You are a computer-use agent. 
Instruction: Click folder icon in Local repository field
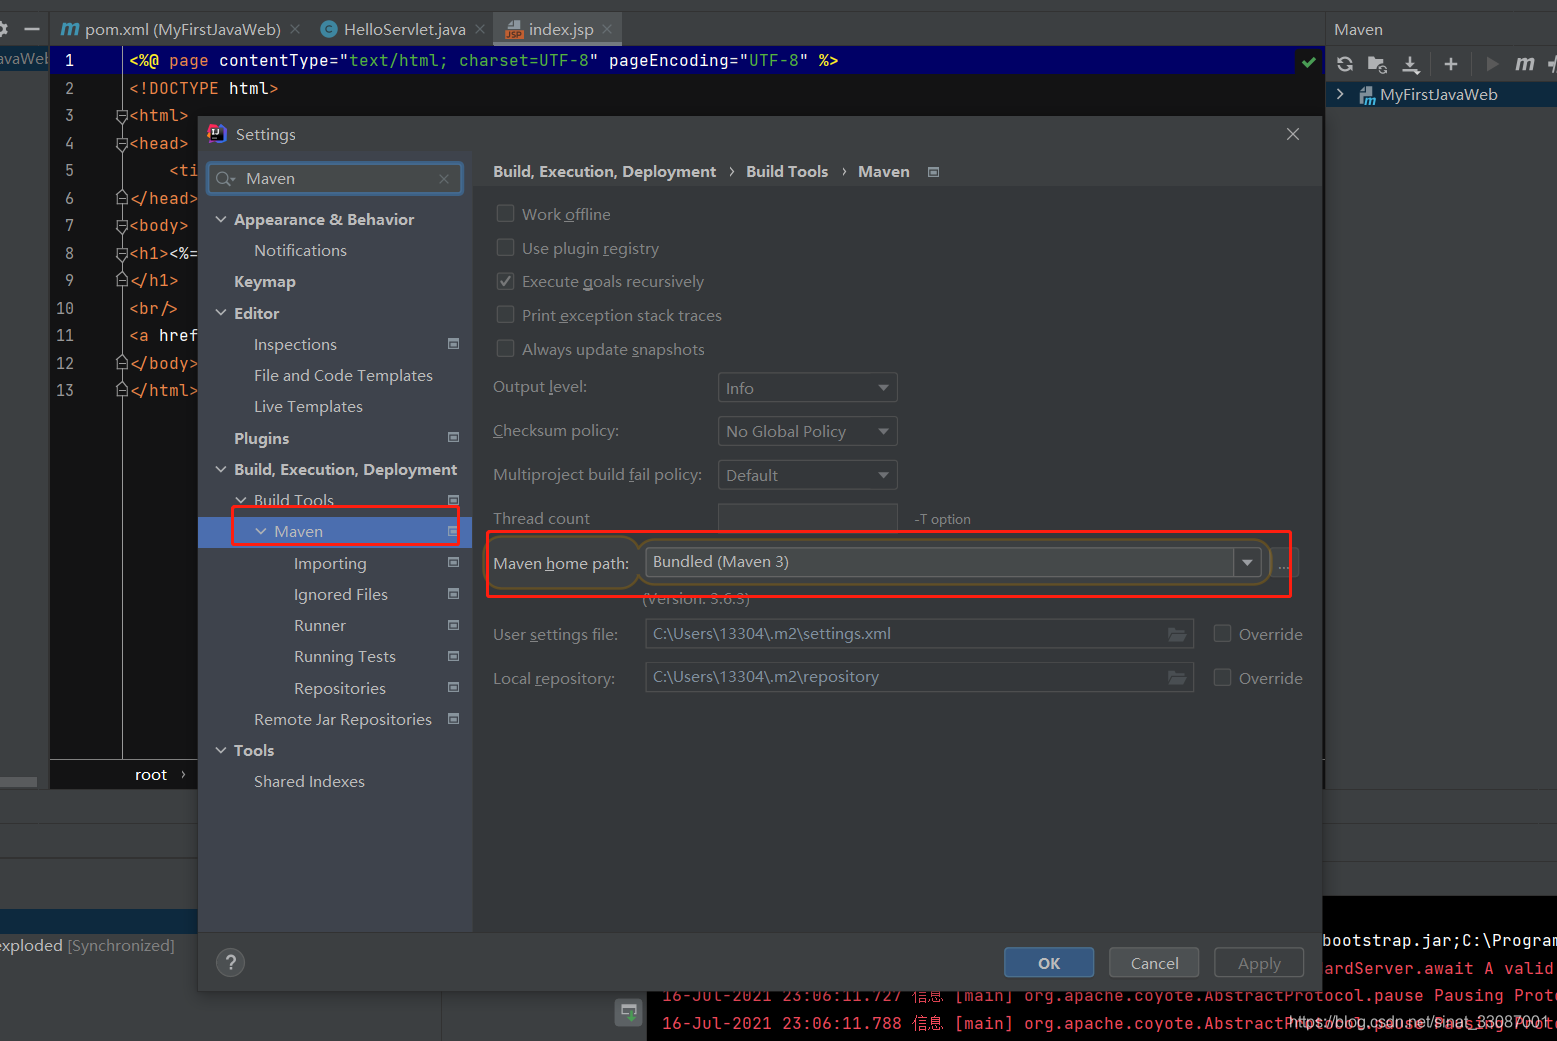1177,678
